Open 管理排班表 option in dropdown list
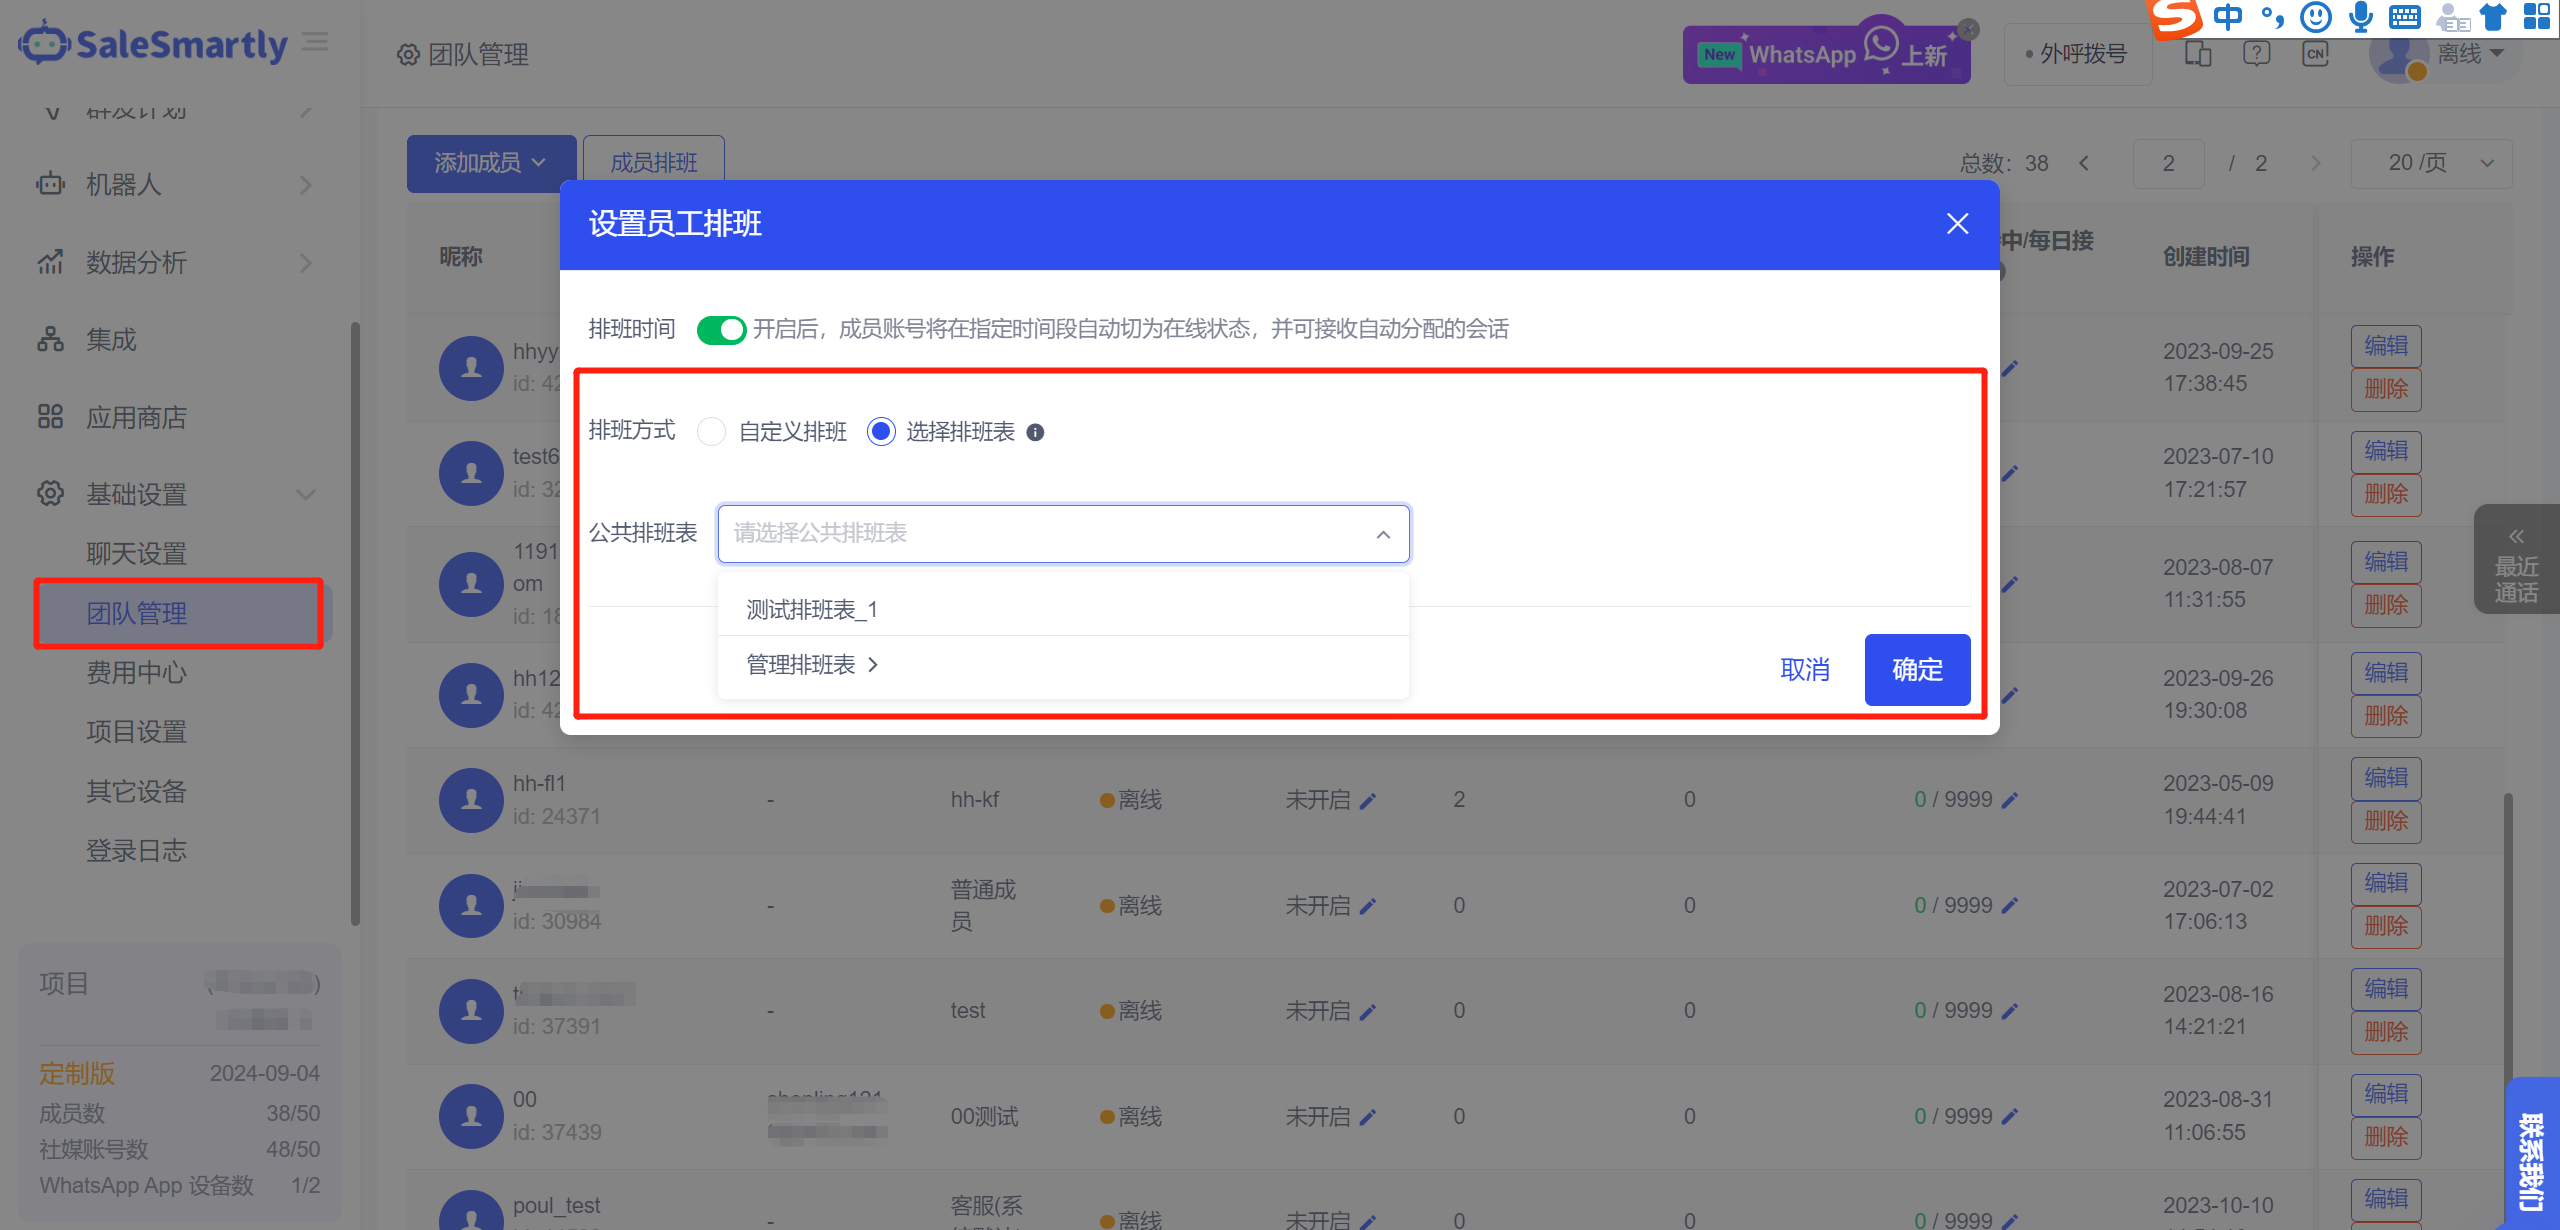 tap(812, 665)
